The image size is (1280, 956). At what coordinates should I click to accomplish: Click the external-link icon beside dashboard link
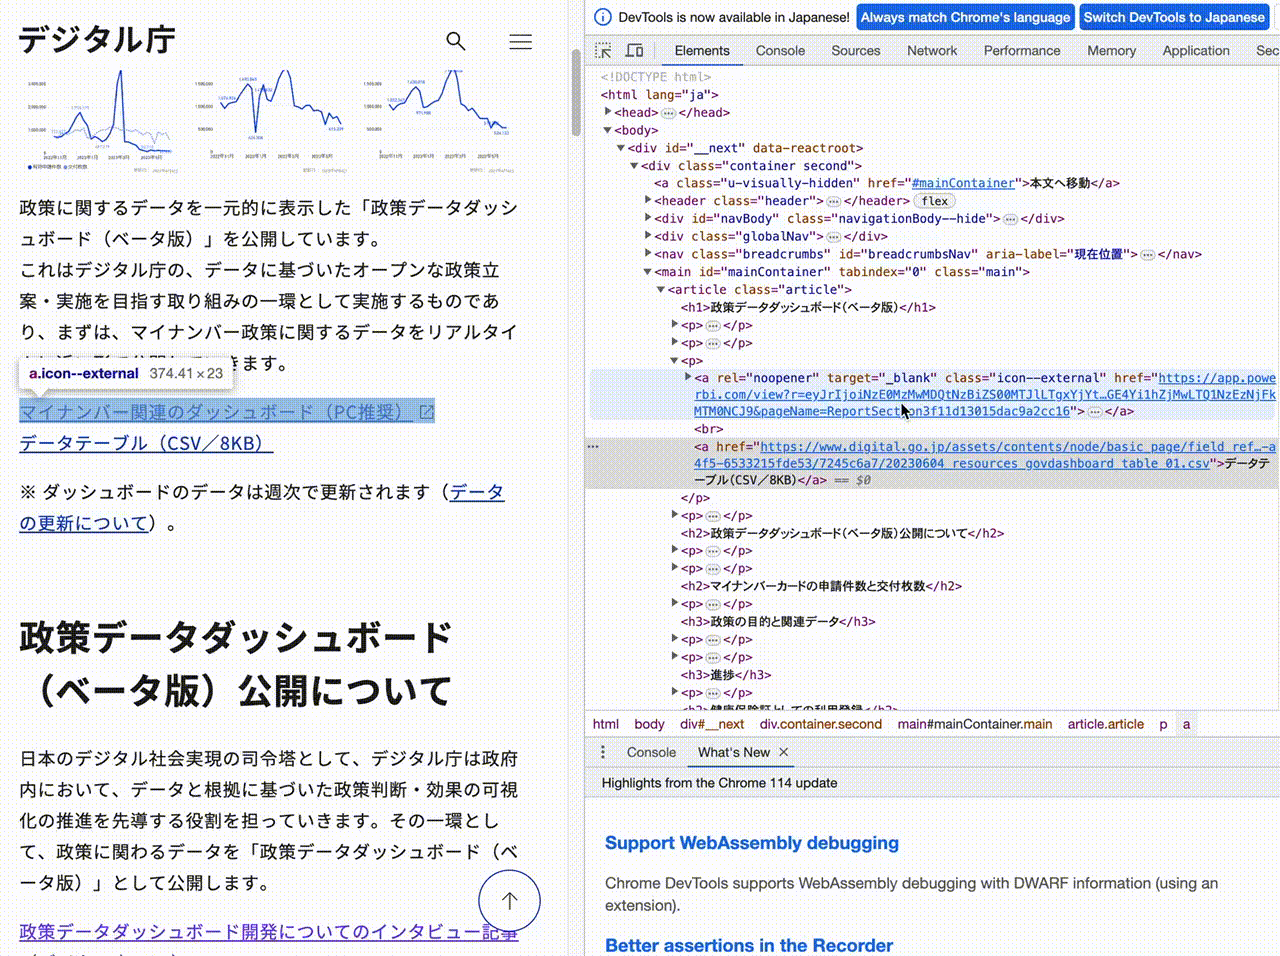[x=427, y=412]
